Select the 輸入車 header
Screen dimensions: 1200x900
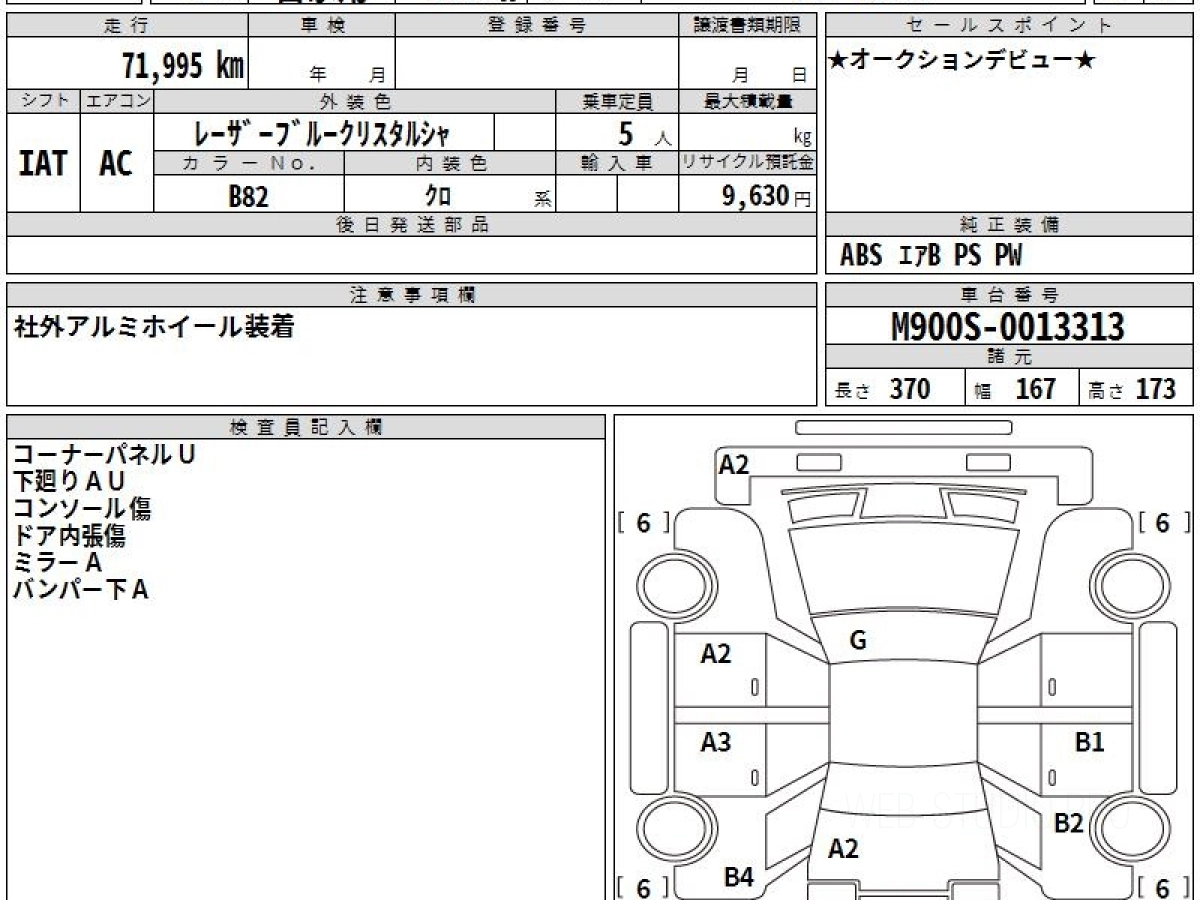pos(617,163)
